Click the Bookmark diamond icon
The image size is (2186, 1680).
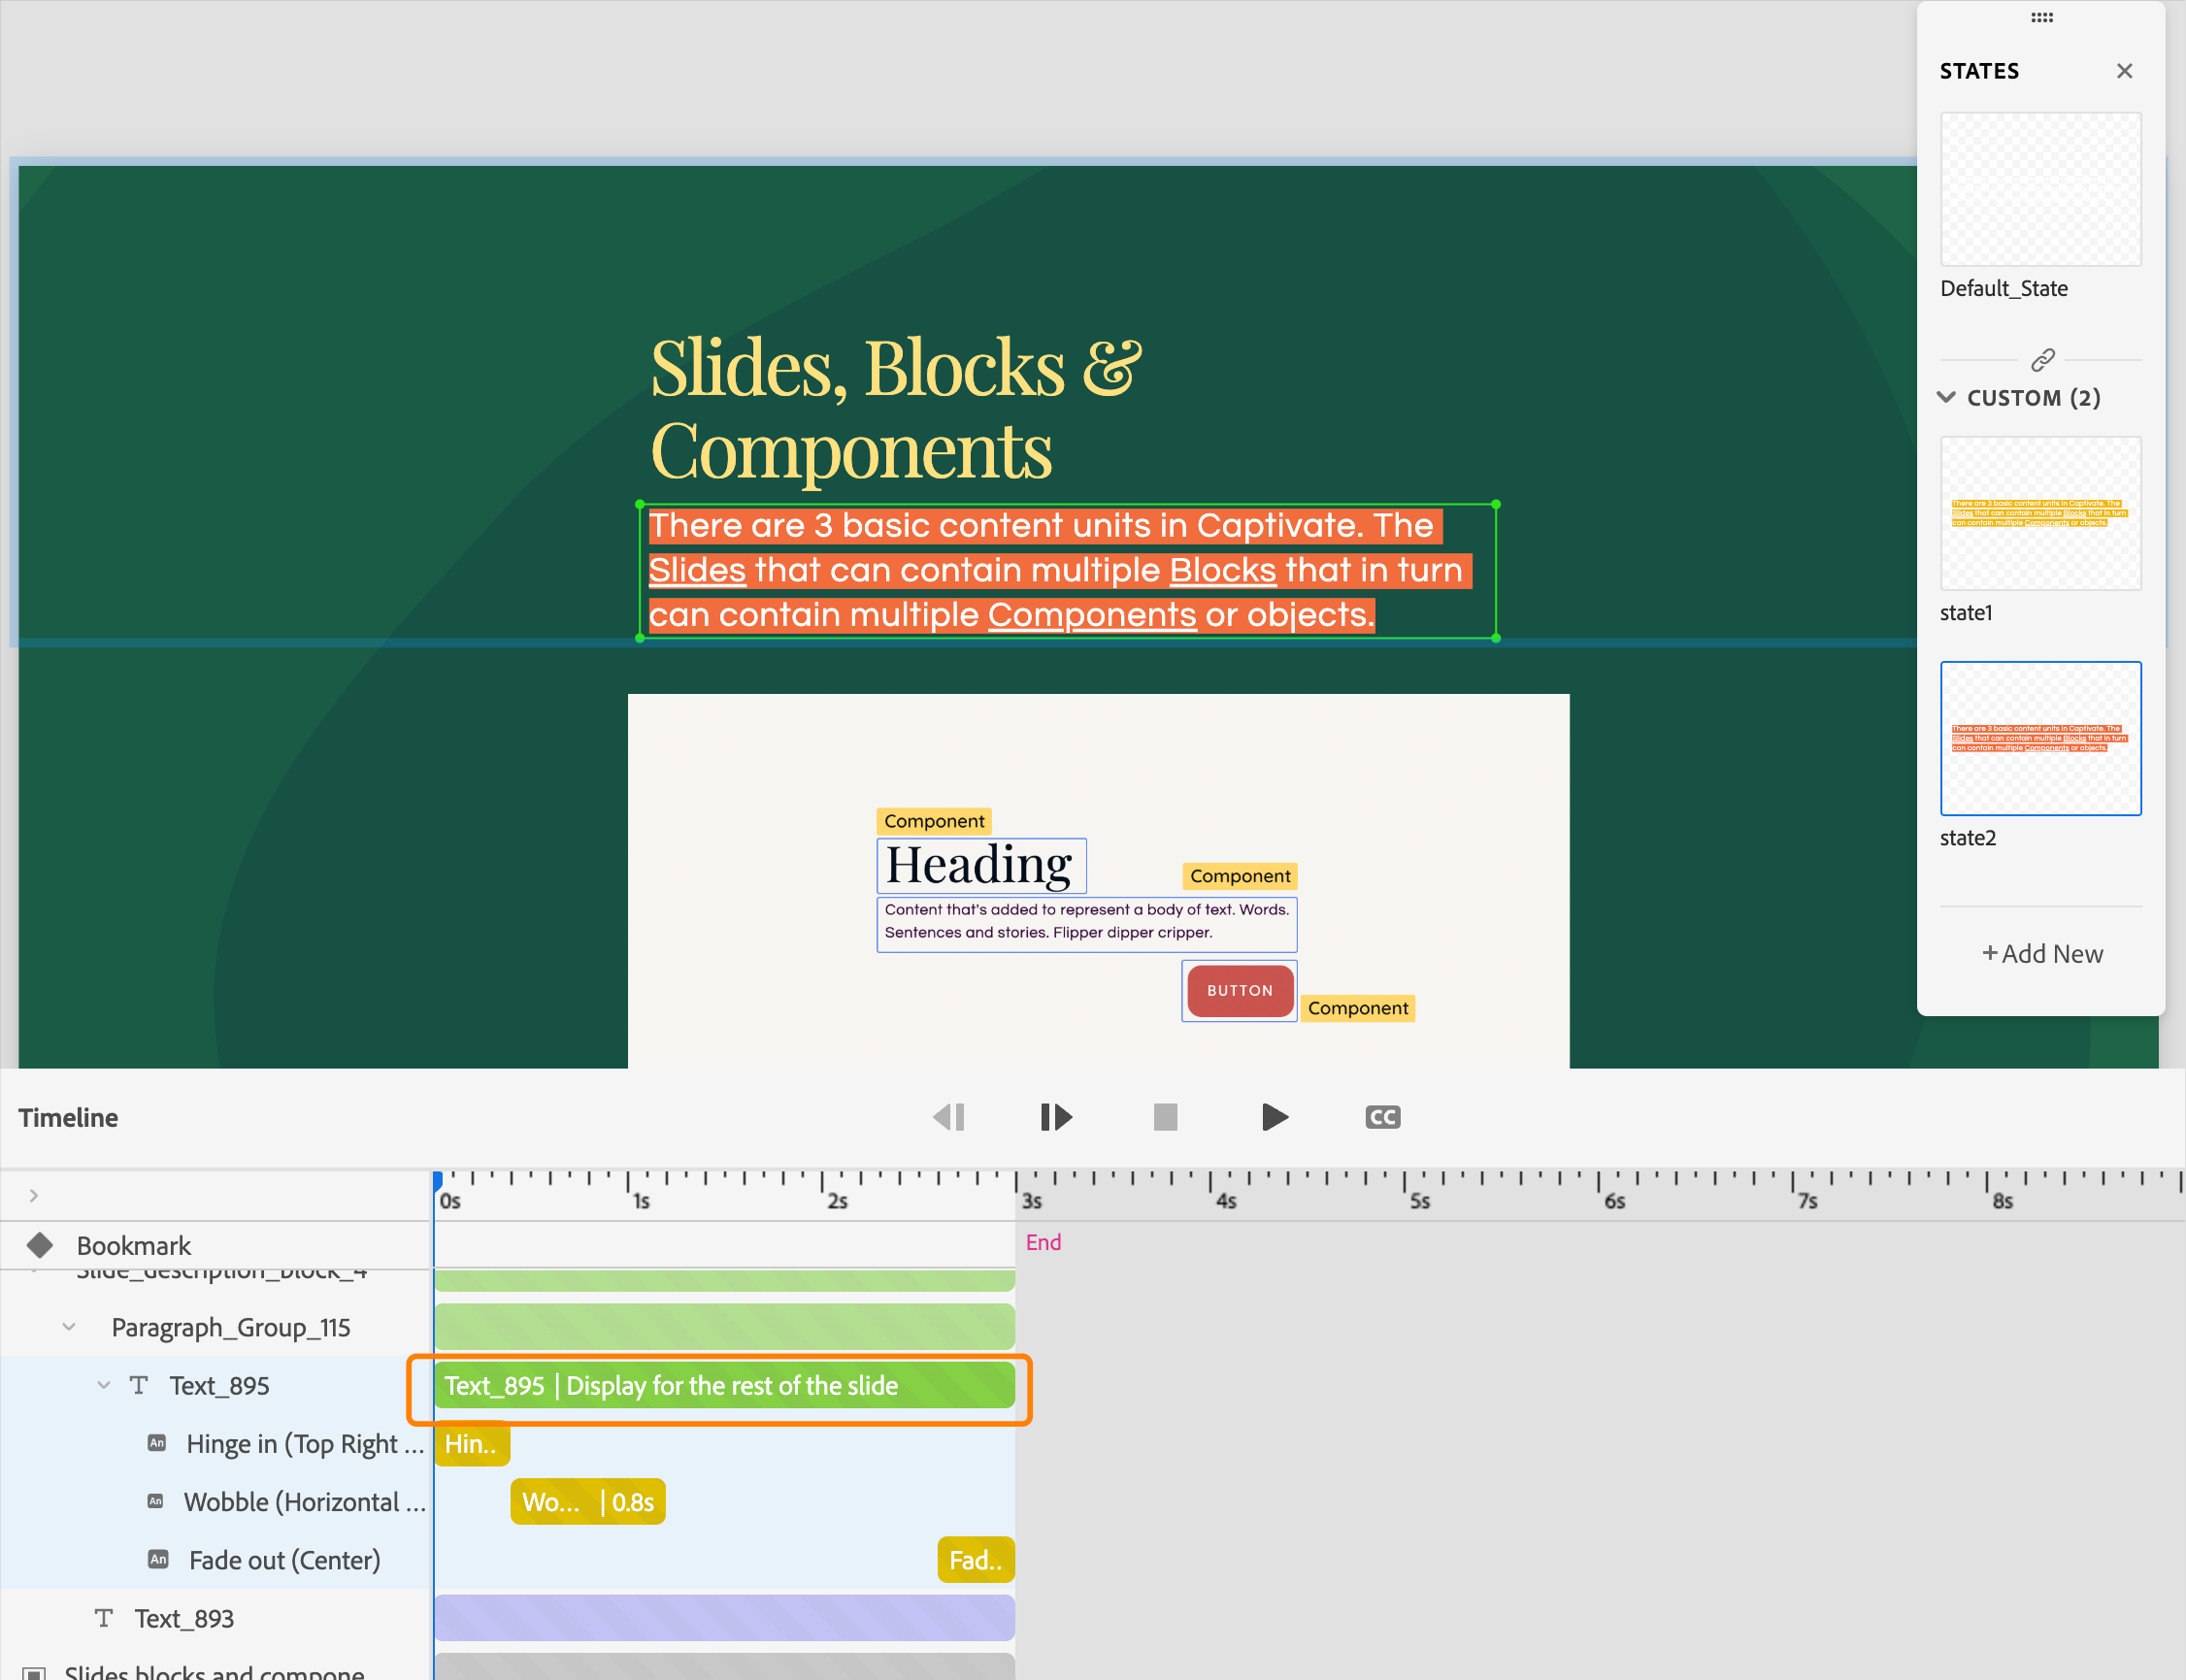pyautogui.click(x=40, y=1245)
